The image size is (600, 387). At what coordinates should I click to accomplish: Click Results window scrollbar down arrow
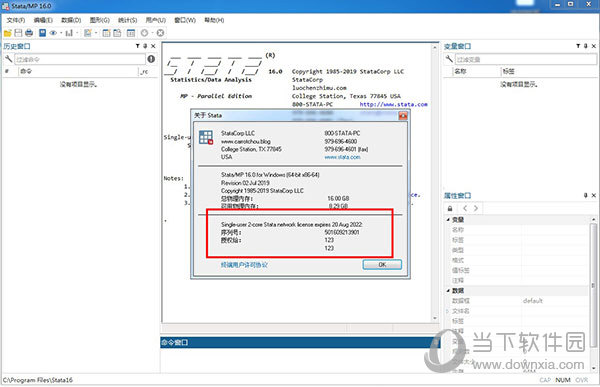[x=435, y=318]
